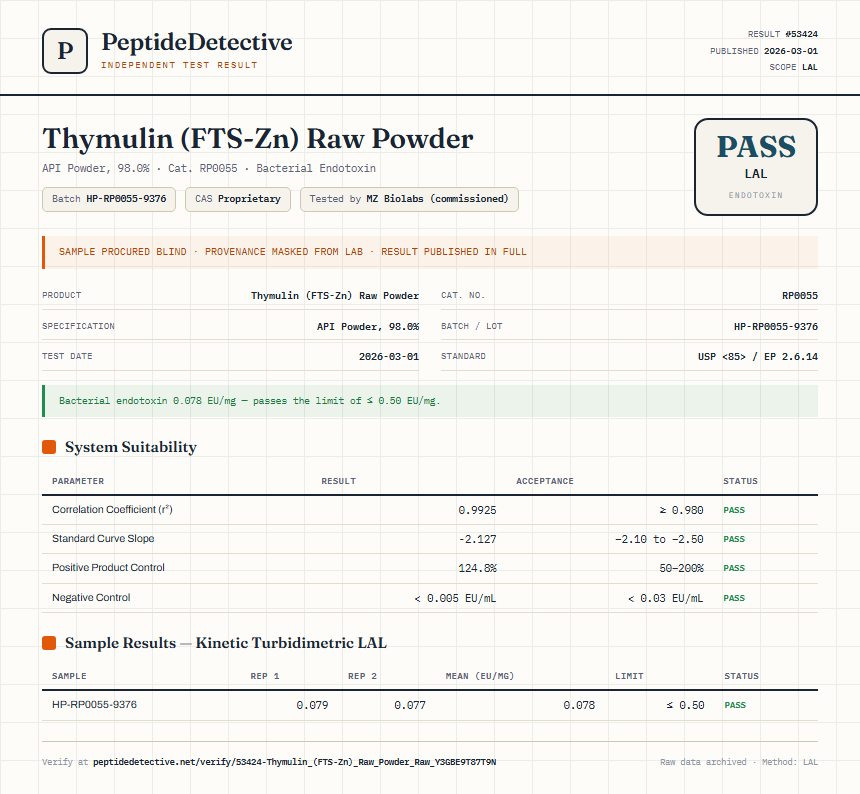Click the ACCEPTANCE column header
The image size is (860, 794).
coord(545,481)
